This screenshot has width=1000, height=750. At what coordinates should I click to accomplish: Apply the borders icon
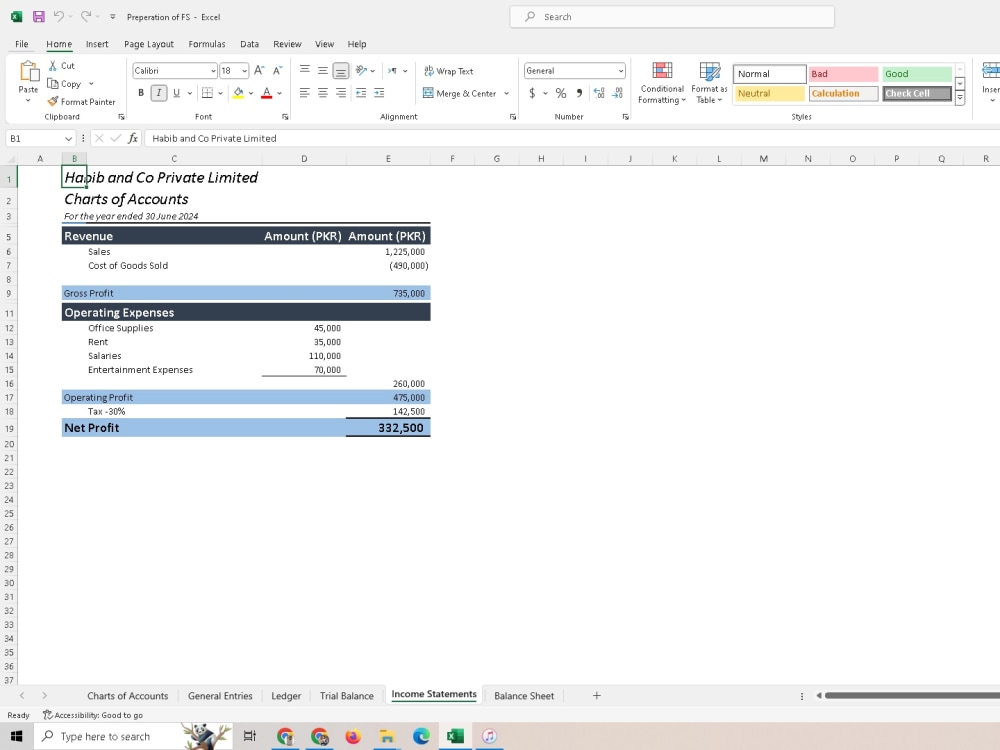pyautogui.click(x=207, y=93)
